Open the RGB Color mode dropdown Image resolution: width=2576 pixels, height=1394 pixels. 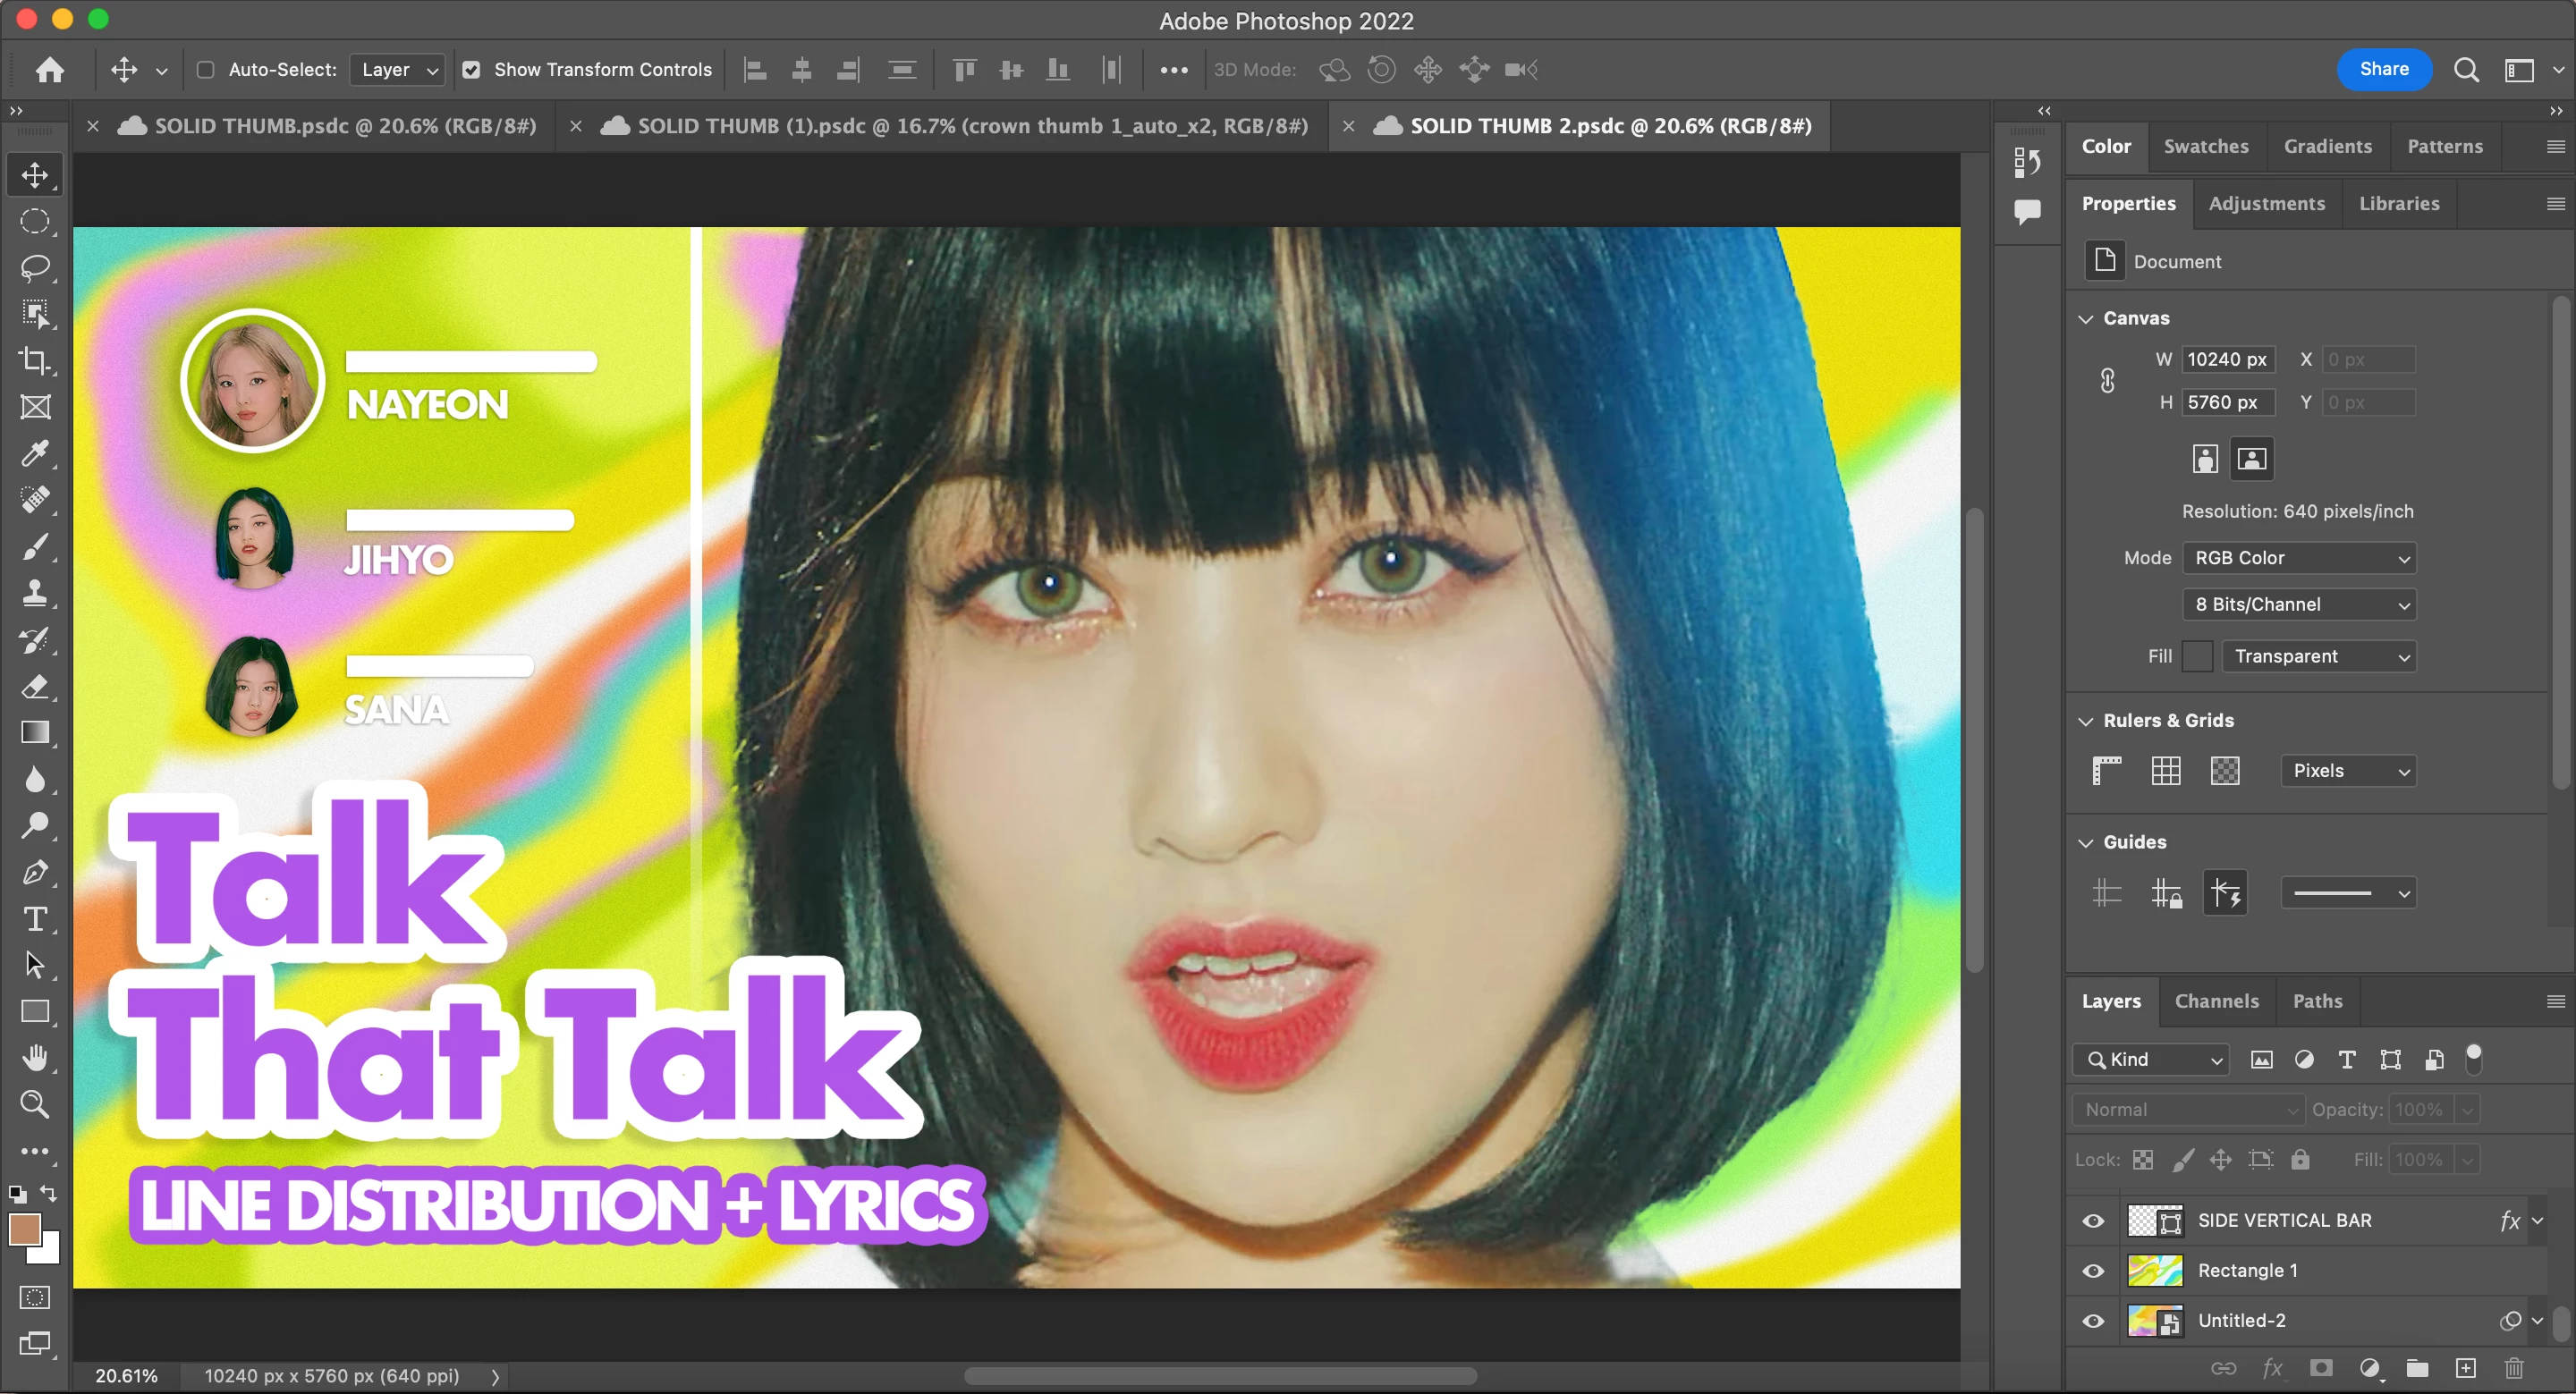click(x=2298, y=558)
